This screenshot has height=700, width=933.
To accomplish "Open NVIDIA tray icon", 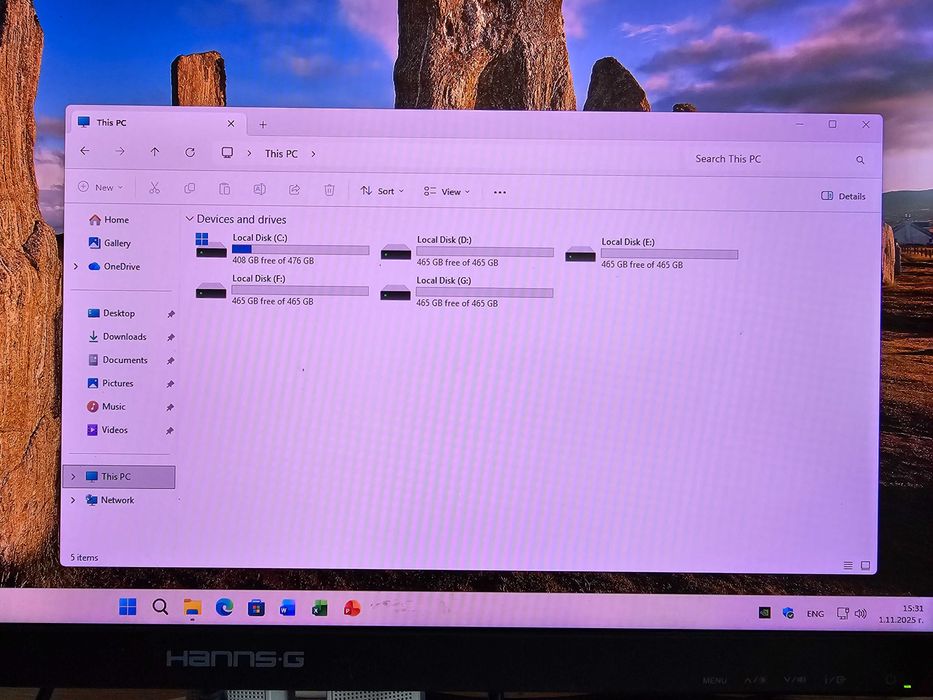I will [x=765, y=612].
